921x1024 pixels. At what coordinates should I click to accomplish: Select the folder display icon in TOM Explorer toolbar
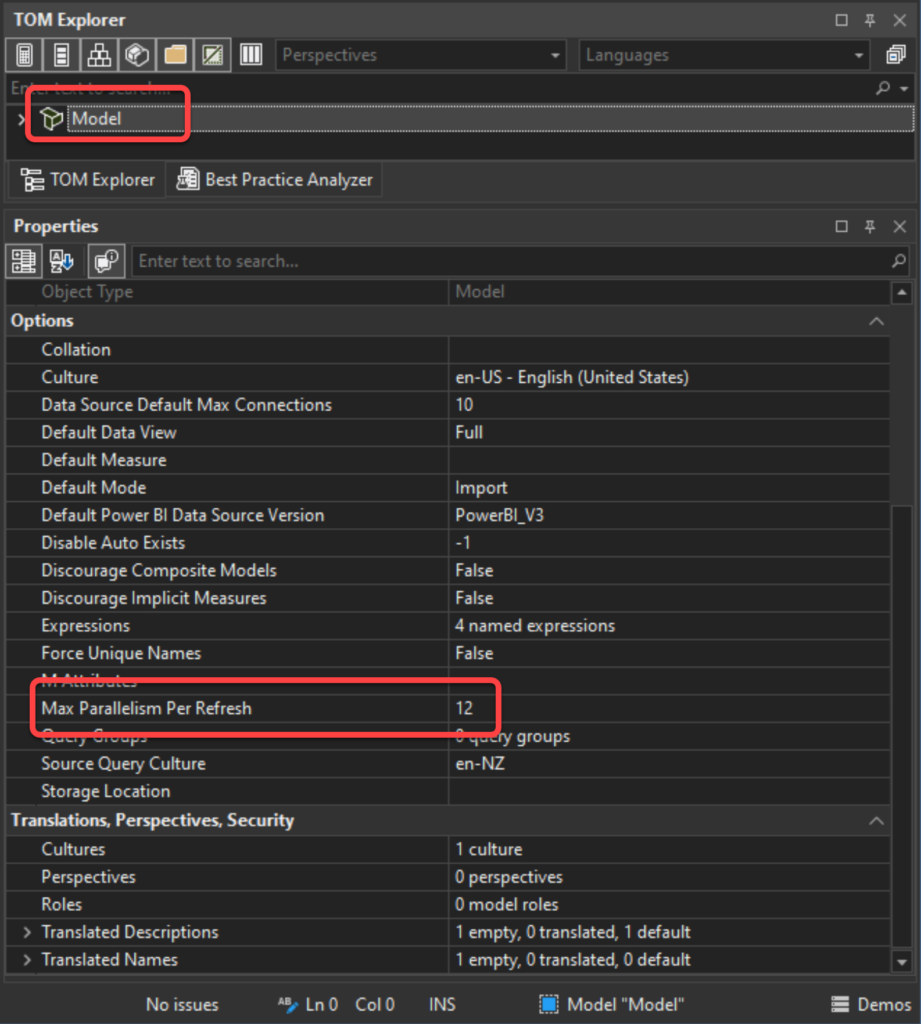coord(174,54)
